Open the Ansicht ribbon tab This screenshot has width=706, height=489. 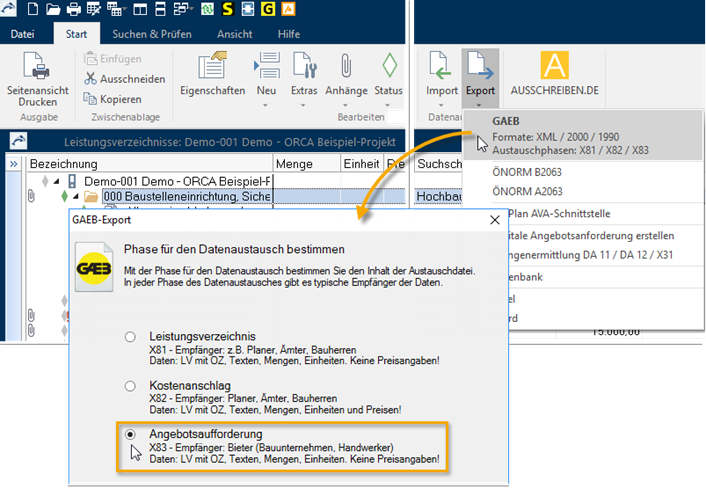coord(235,34)
